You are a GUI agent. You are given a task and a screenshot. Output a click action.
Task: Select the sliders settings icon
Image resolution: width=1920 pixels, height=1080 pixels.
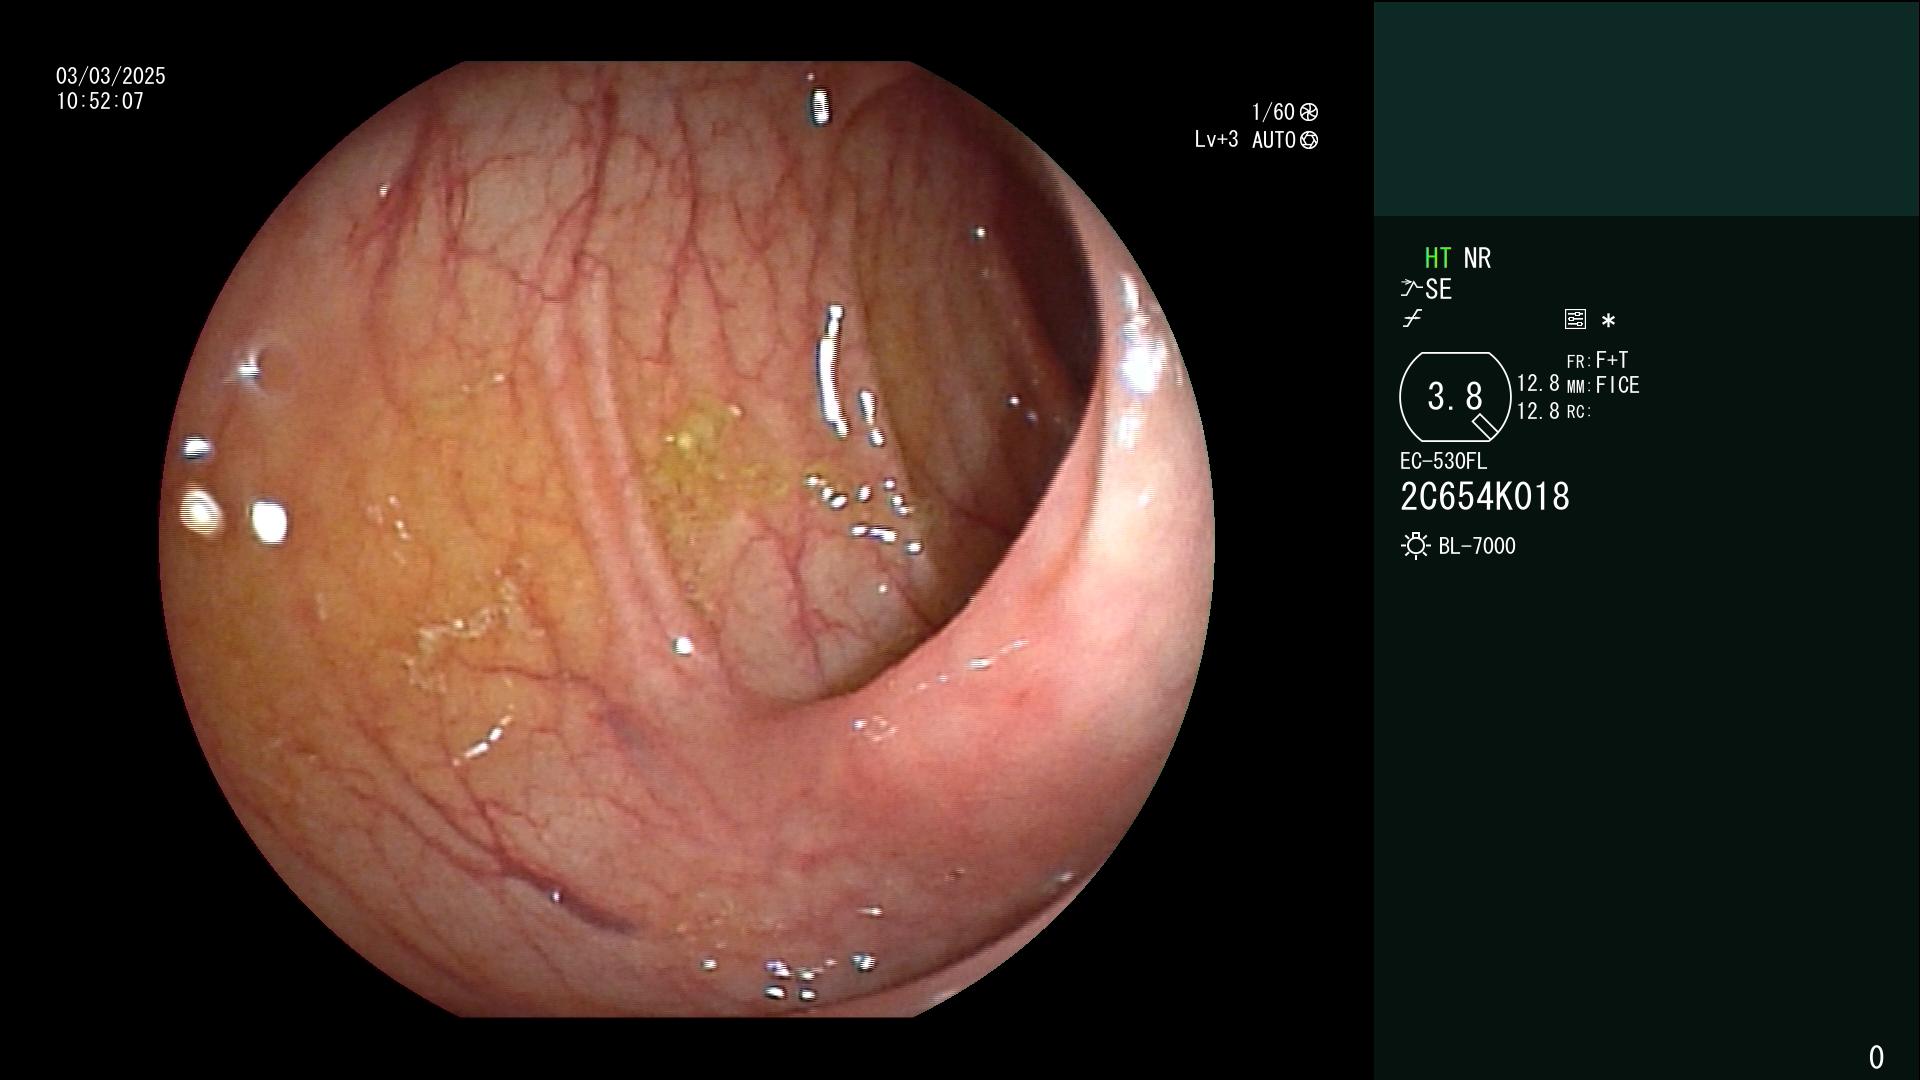[x=1575, y=319]
